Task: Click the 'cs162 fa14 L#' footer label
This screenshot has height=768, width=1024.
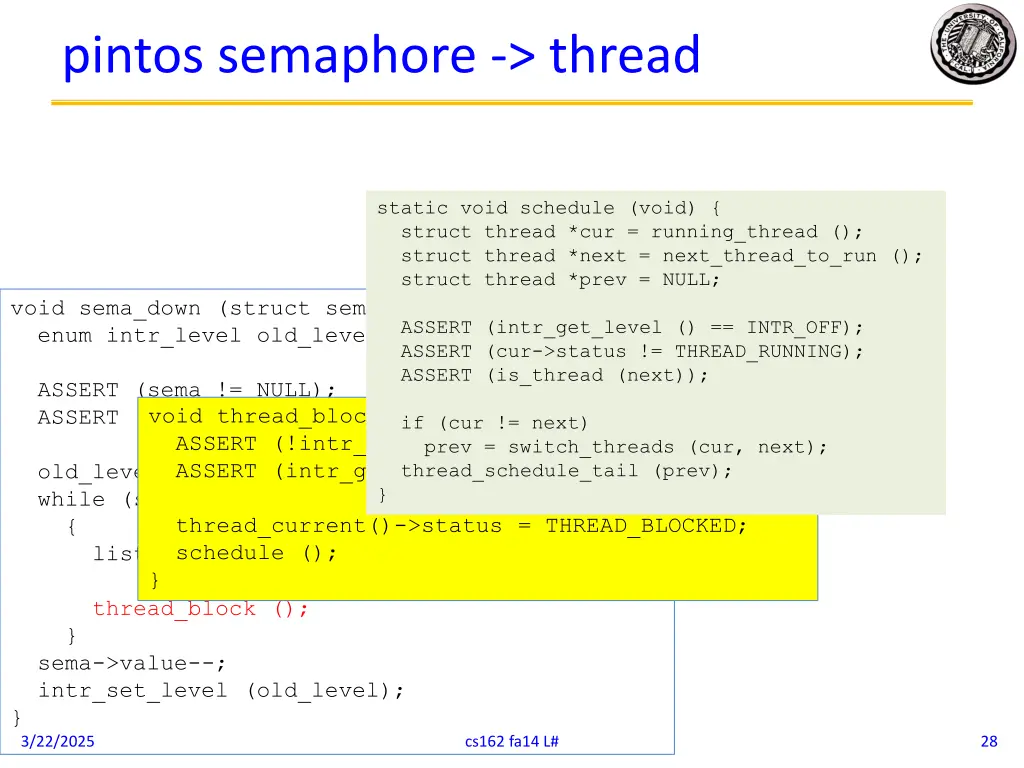Action: (512, 741)
